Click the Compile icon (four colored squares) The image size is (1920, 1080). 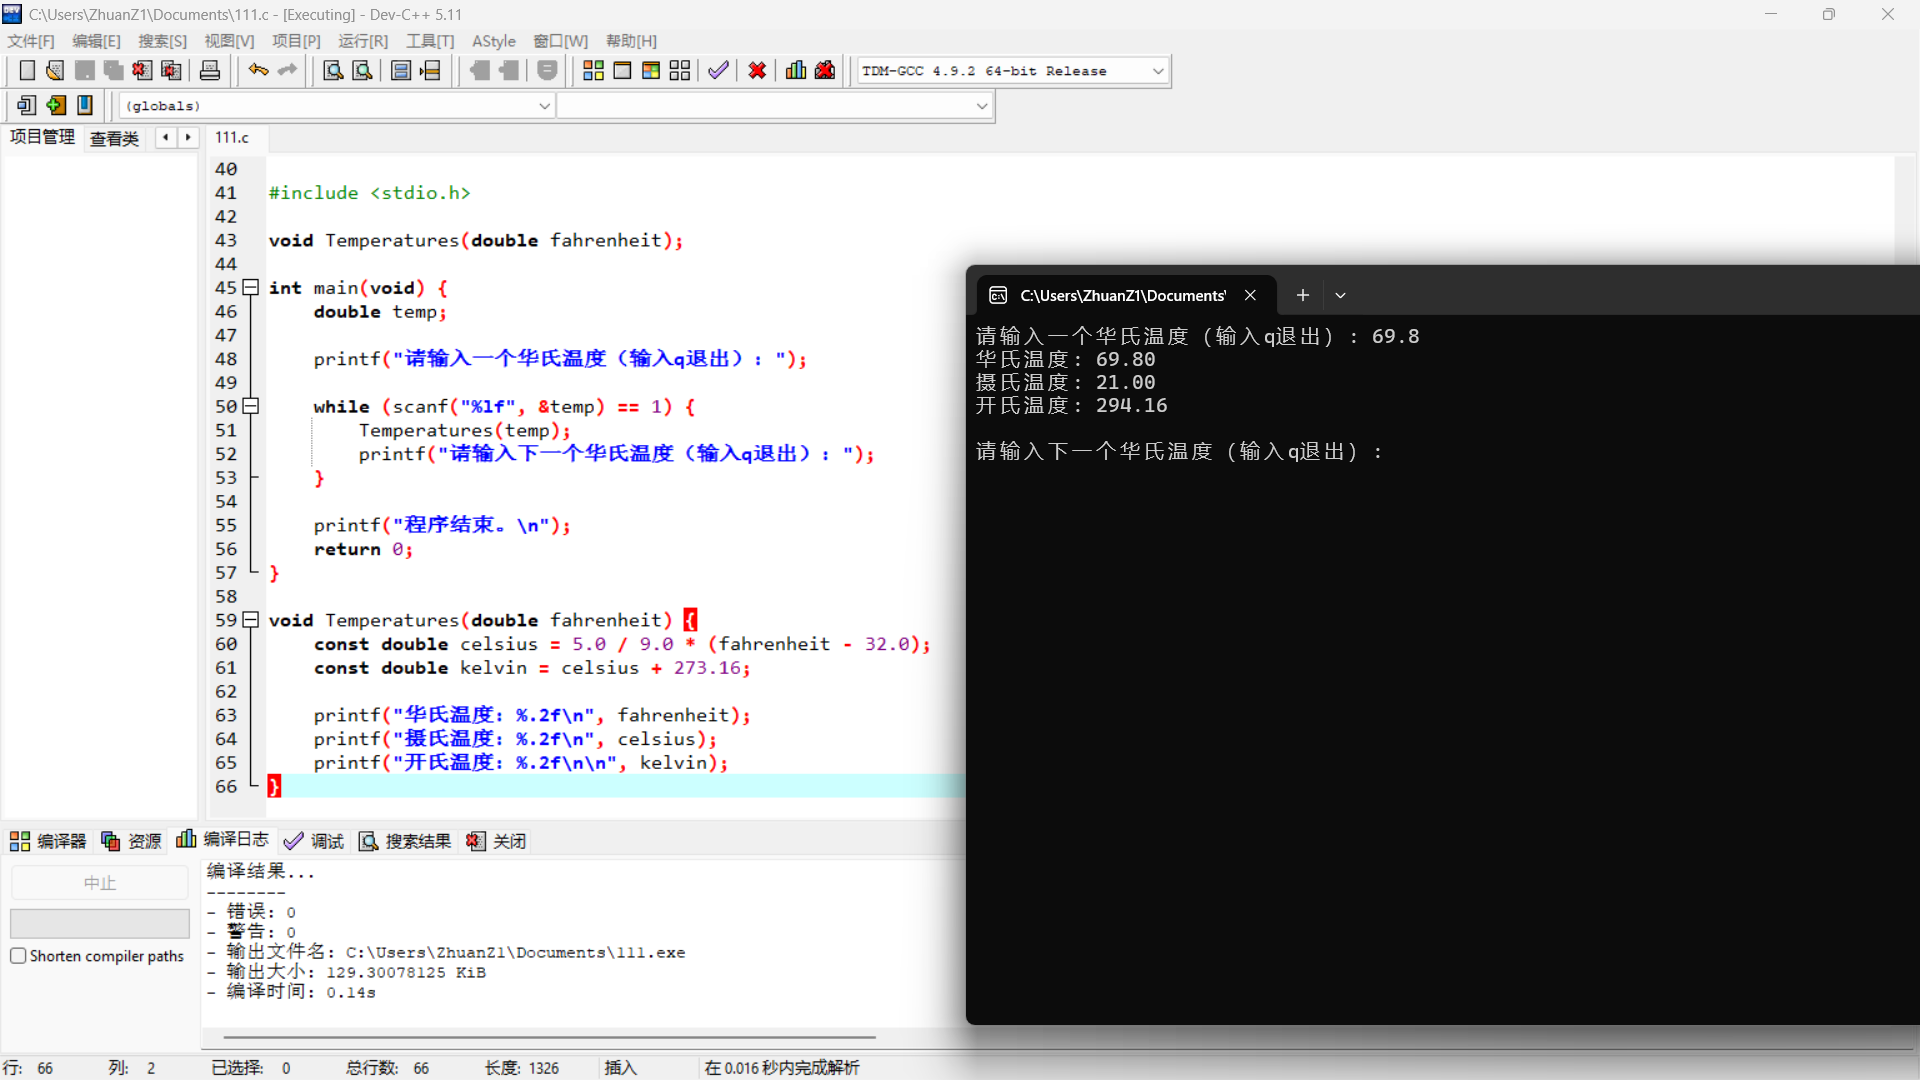593,71
